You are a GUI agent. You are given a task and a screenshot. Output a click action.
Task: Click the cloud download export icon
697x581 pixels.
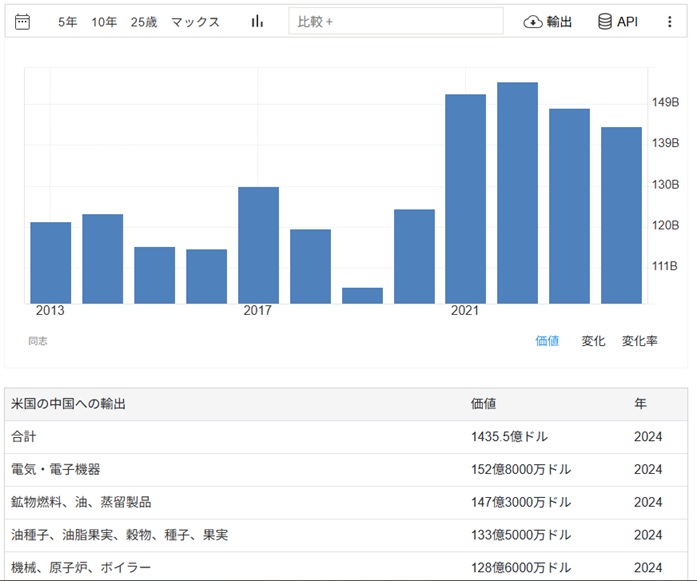(x=533, y=22)
